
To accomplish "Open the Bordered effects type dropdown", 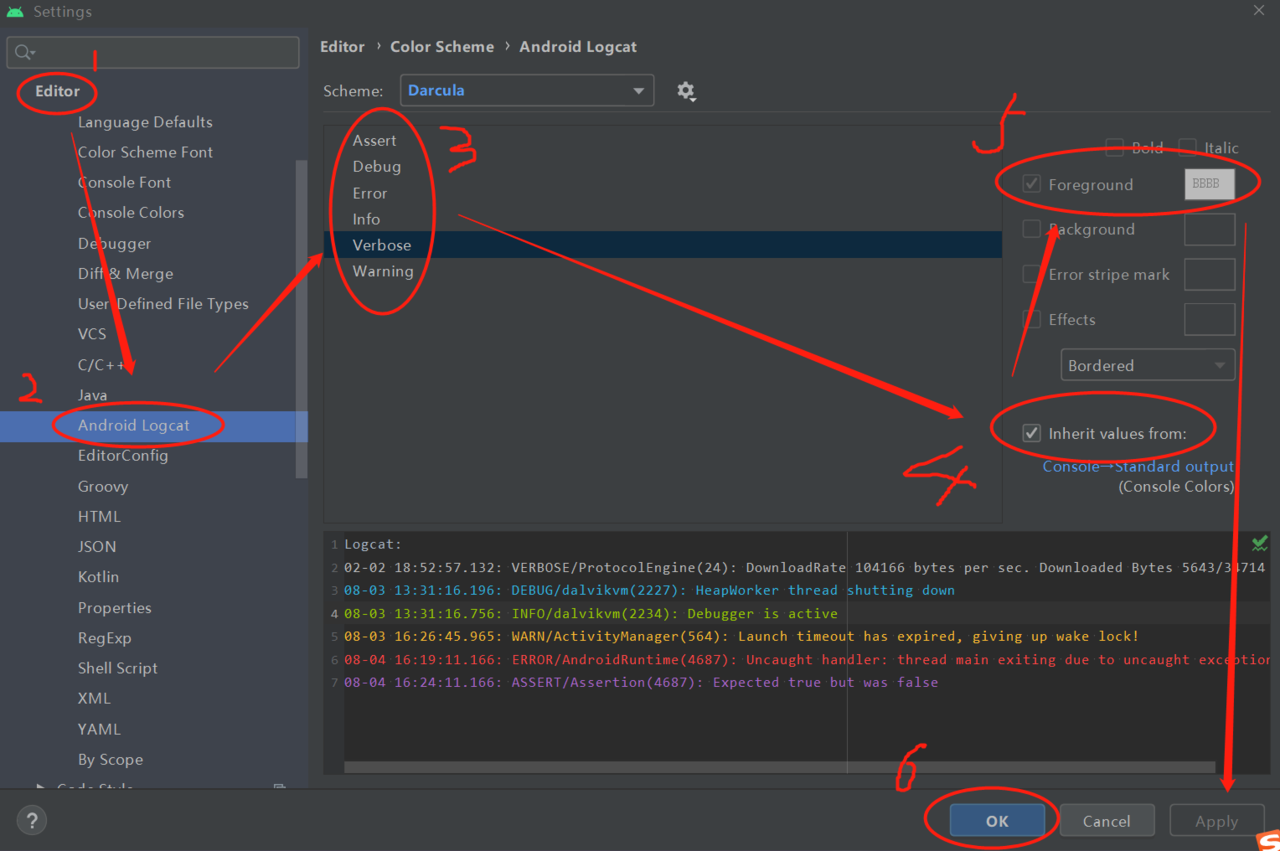I will pos(1148,365).
